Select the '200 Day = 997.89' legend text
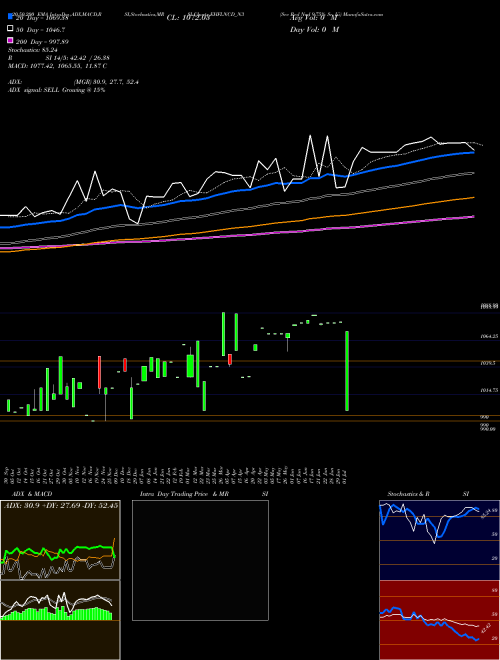Viewport: 500px width, 660px height. tap(42, 42)
